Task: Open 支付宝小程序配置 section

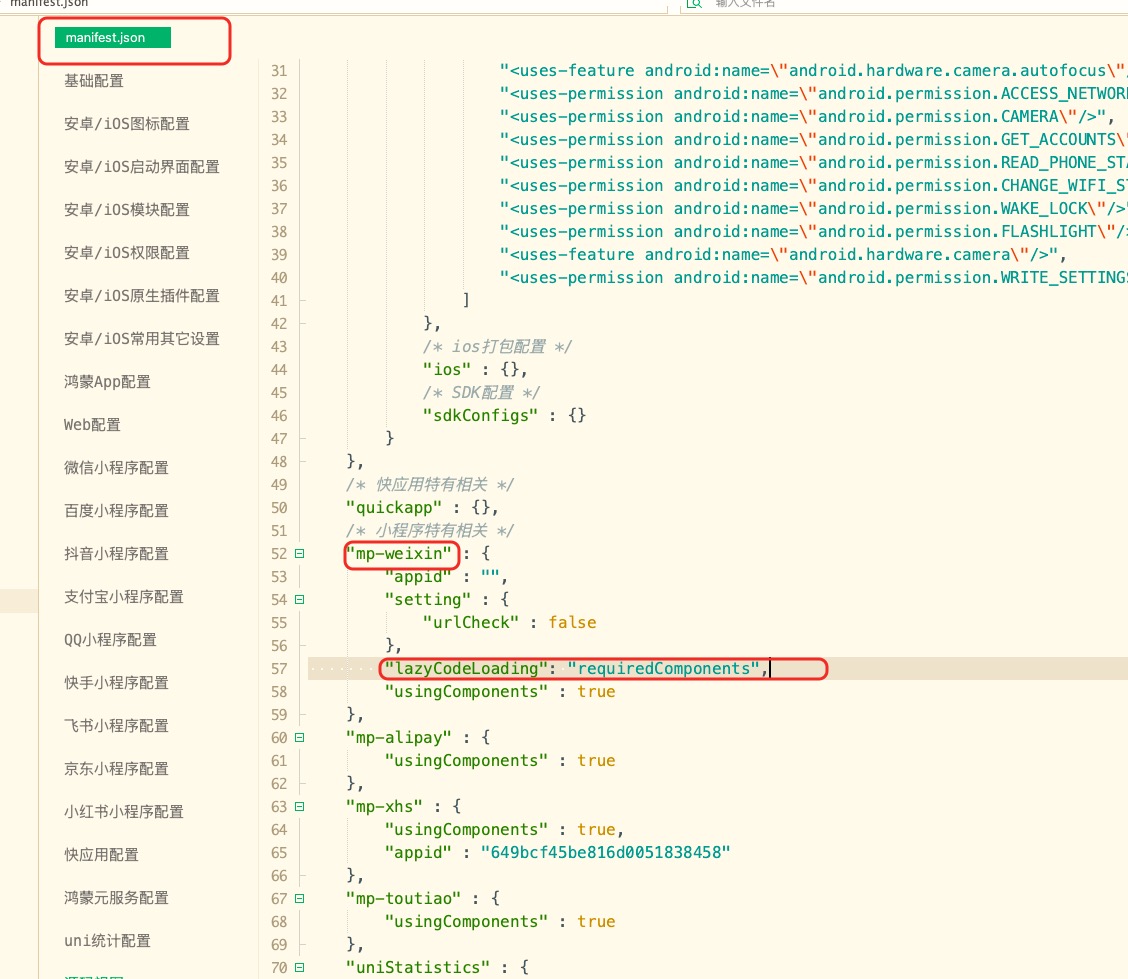Action: [124, 597]
